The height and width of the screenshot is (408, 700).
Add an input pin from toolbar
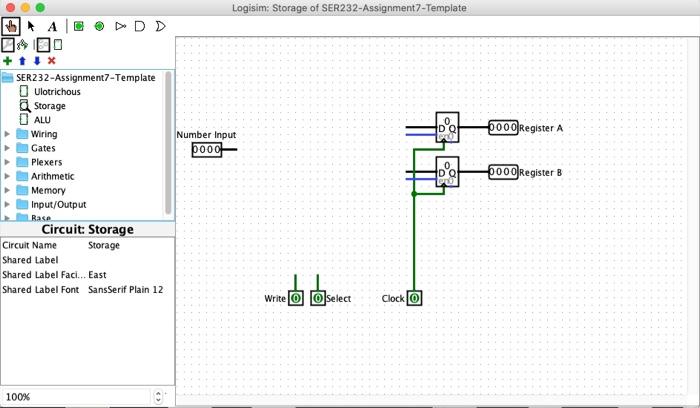(x=79, y=26)
